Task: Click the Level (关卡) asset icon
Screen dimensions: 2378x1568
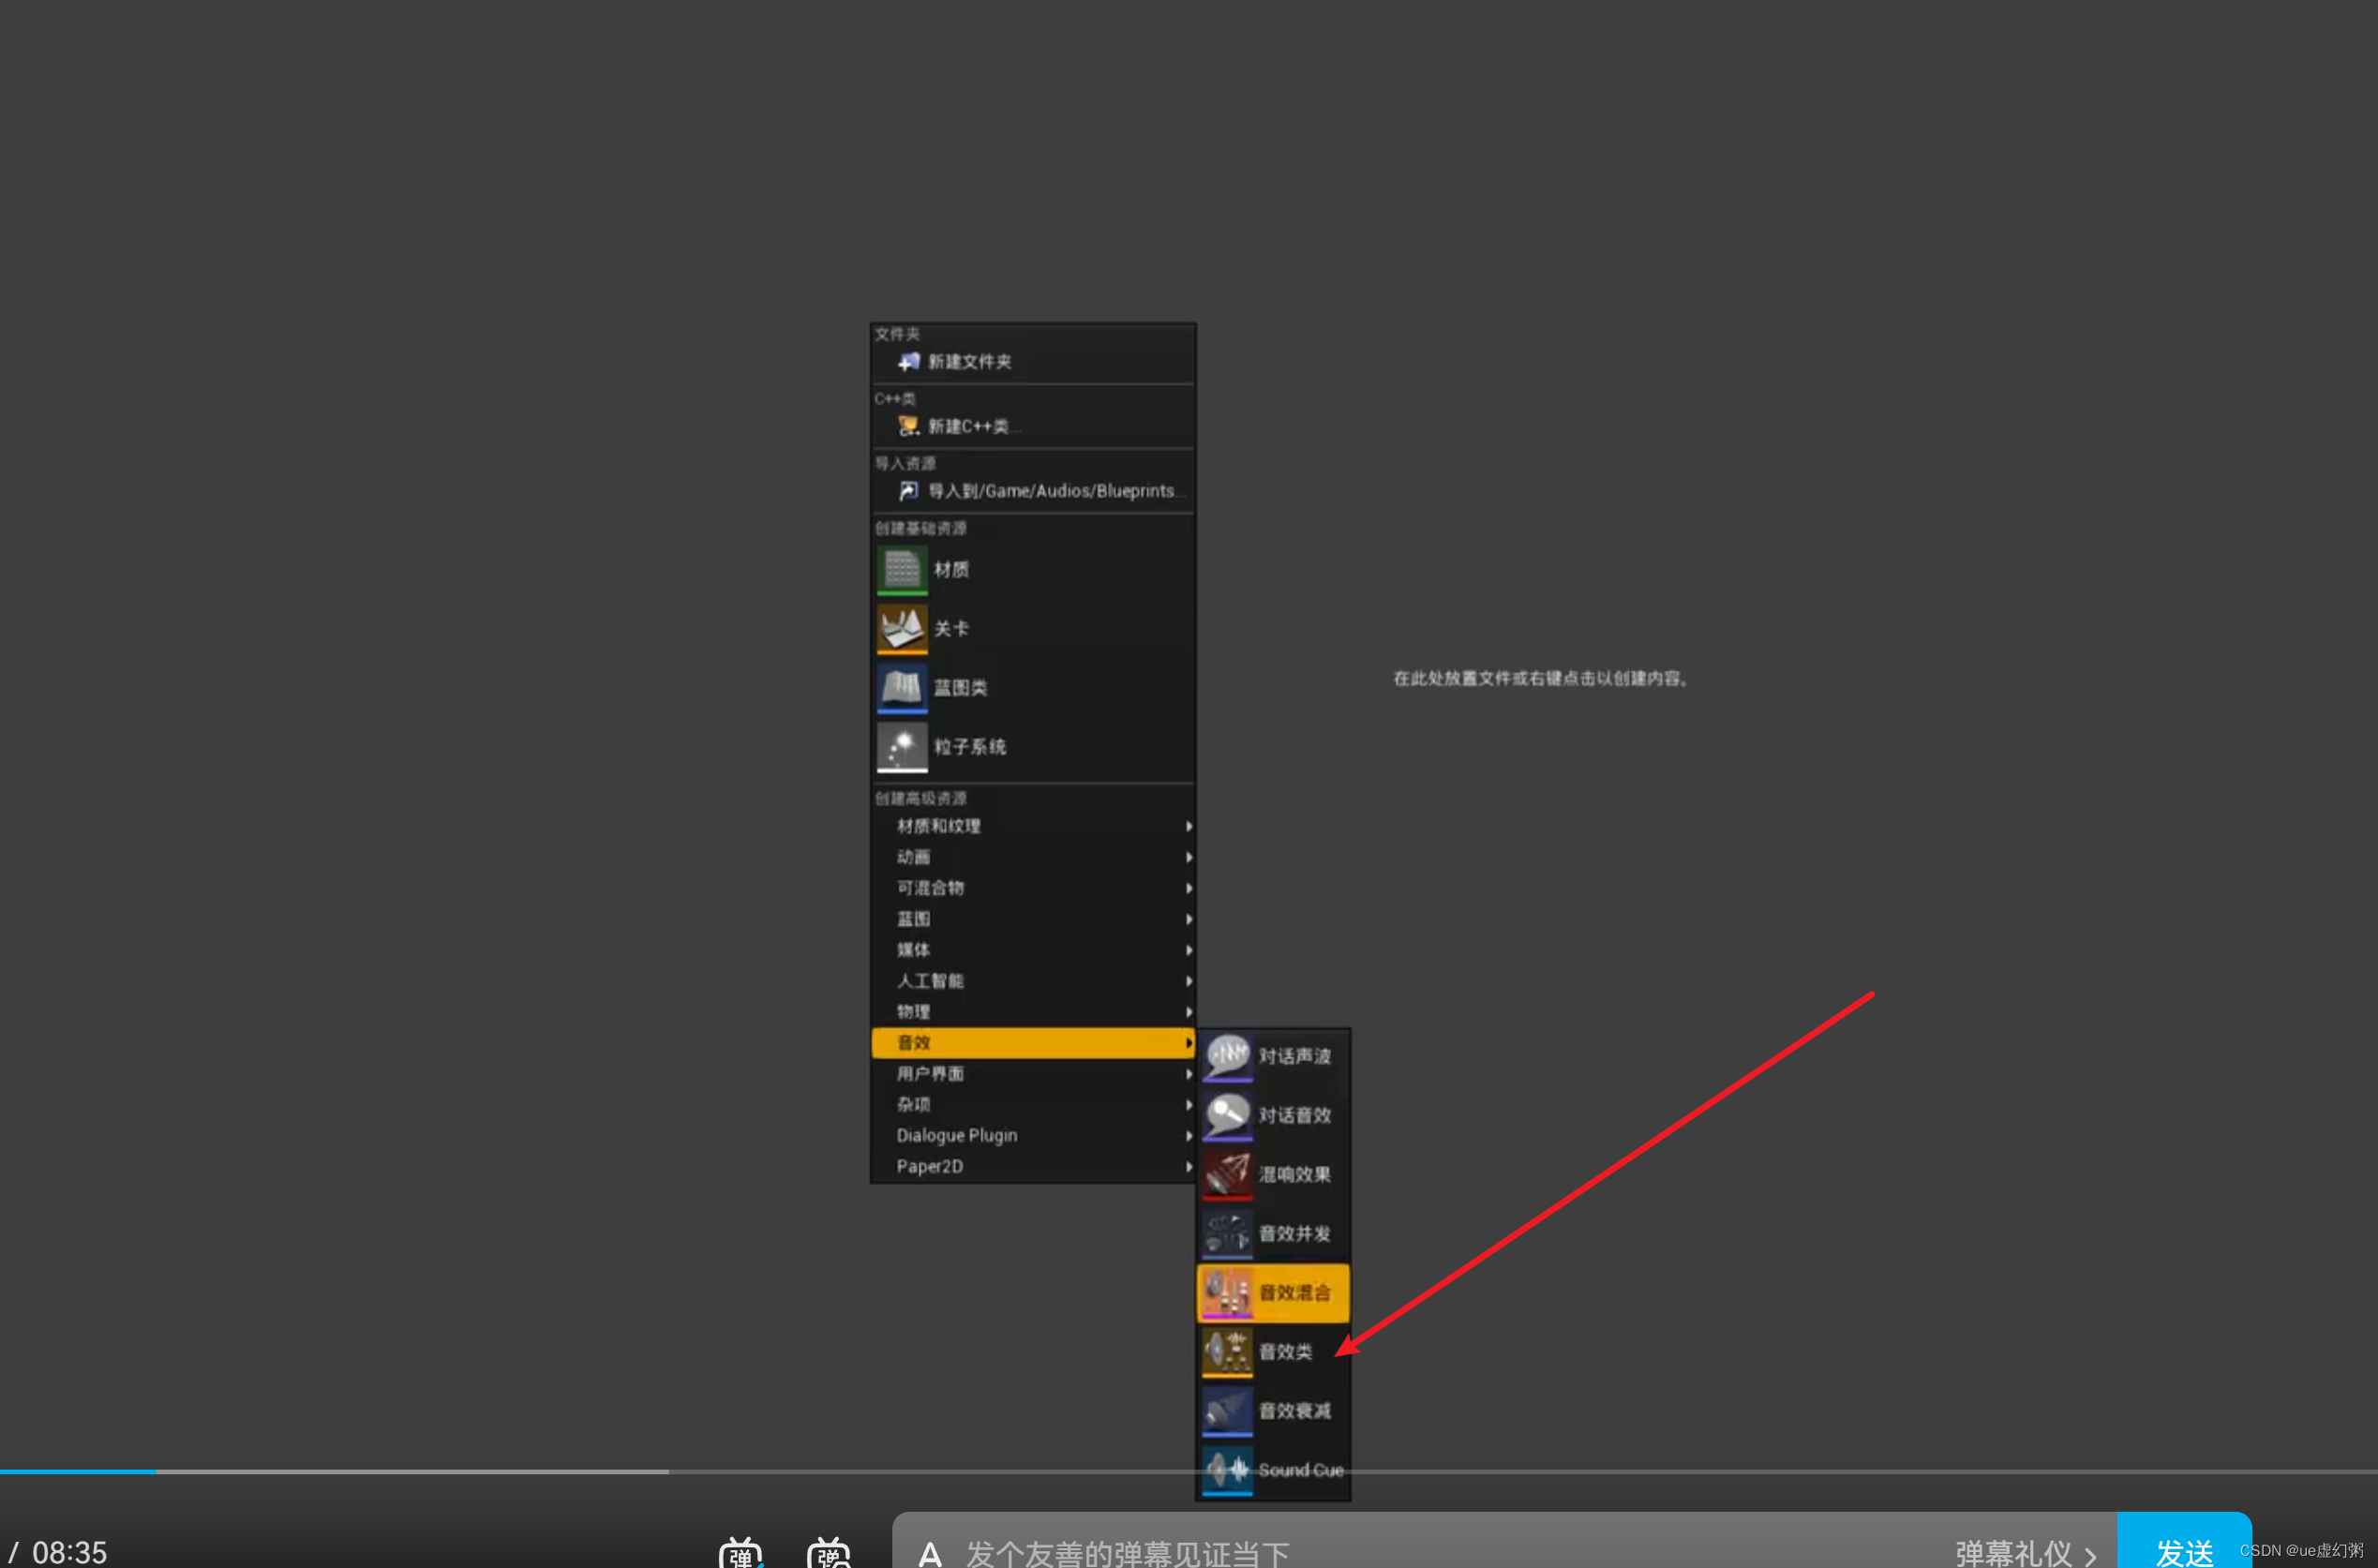Action: 902,628
